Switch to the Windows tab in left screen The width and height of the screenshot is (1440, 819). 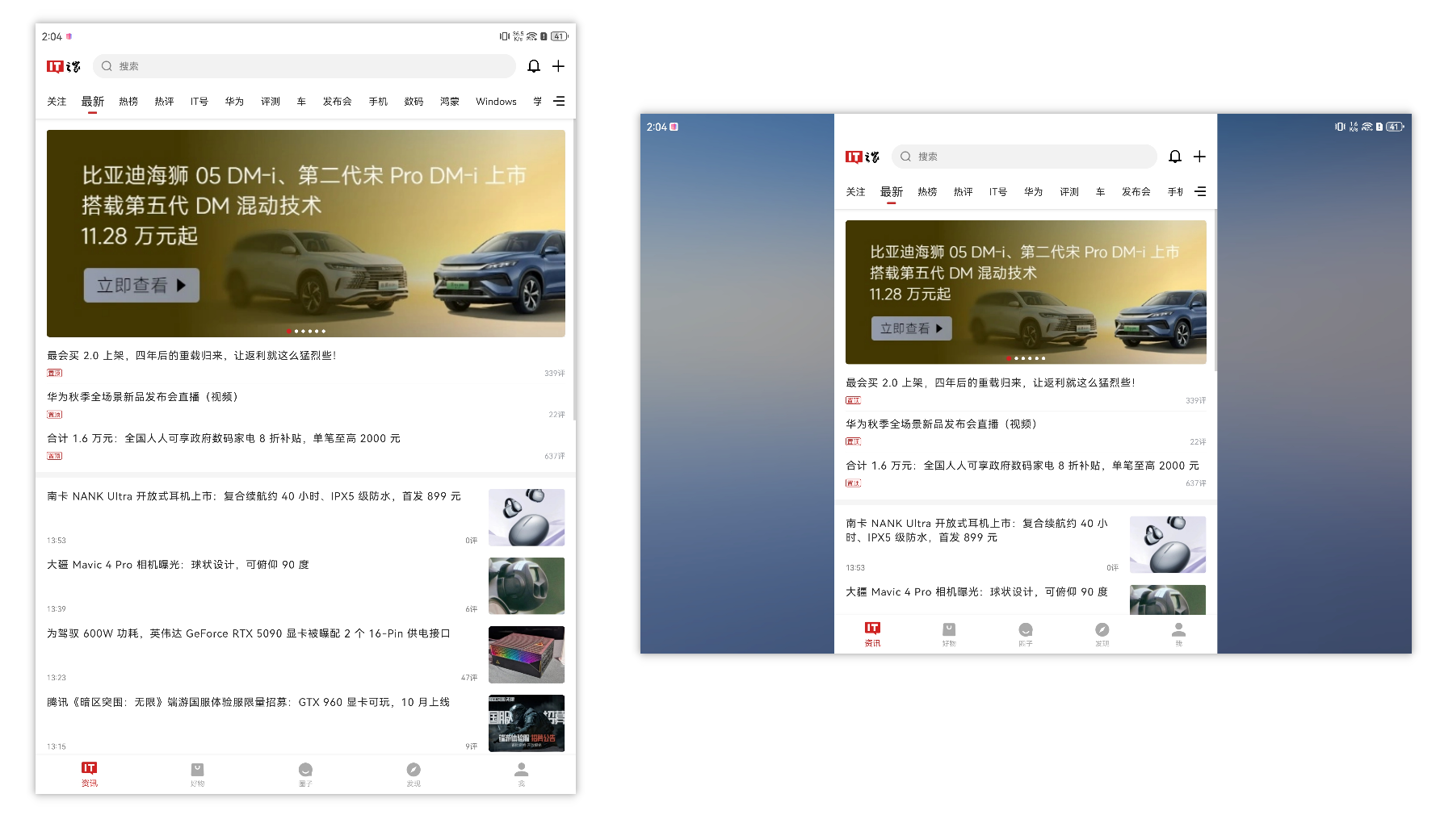click(x=496, y=101)
